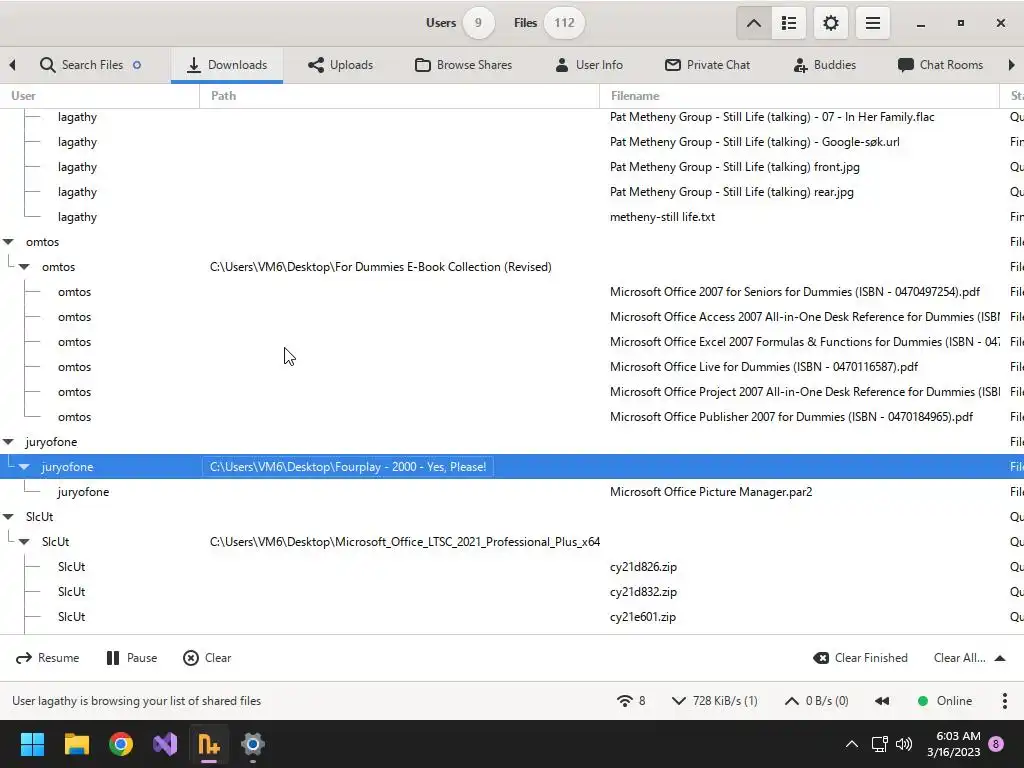Select the cy21d832.zip file row
Screen dimensions: 1024x768
tap(512, 592)
